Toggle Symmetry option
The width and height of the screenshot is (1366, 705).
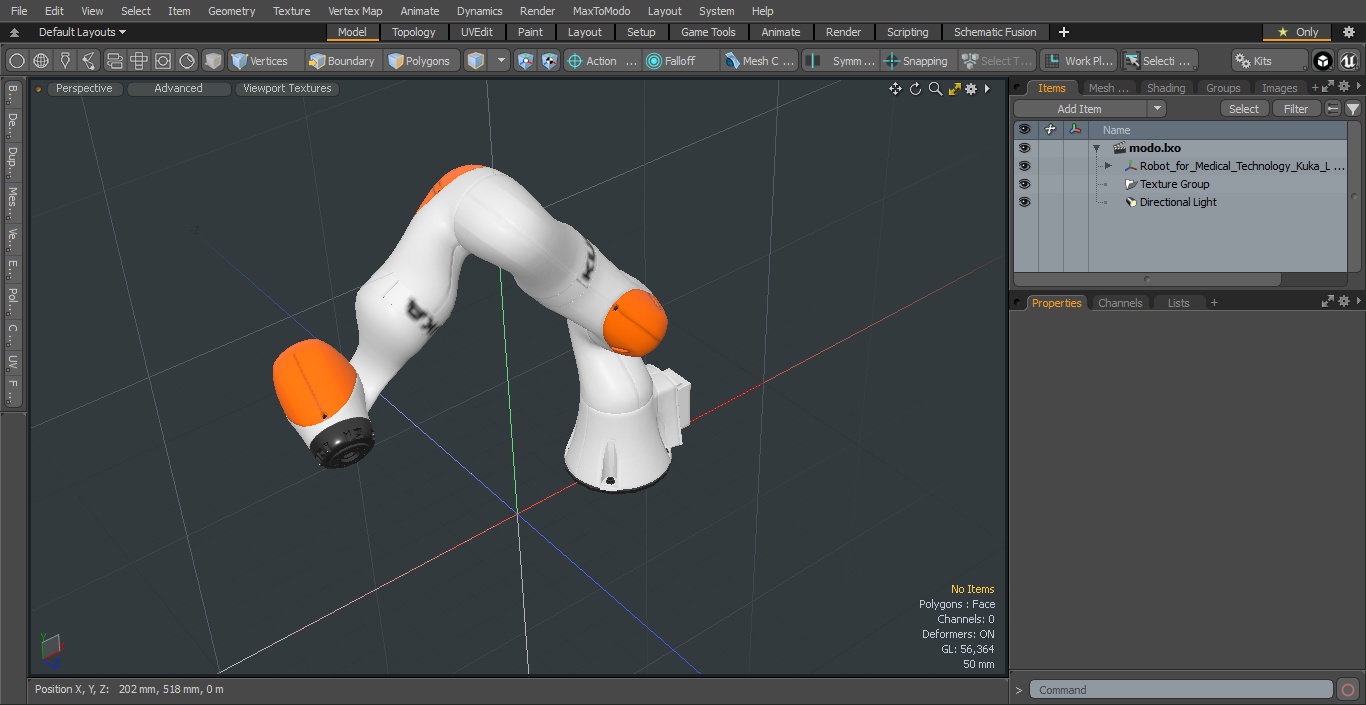(x=842, y=61)
